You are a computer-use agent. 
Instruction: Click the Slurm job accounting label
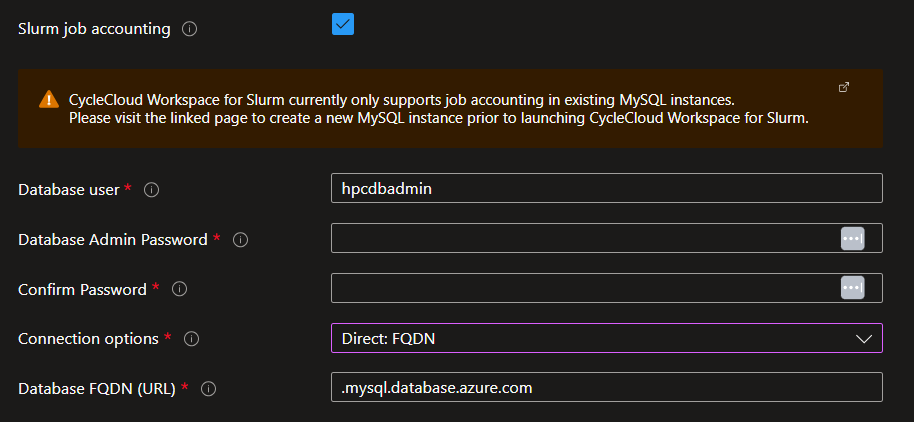pyautogui.click(x=94, y=29)
